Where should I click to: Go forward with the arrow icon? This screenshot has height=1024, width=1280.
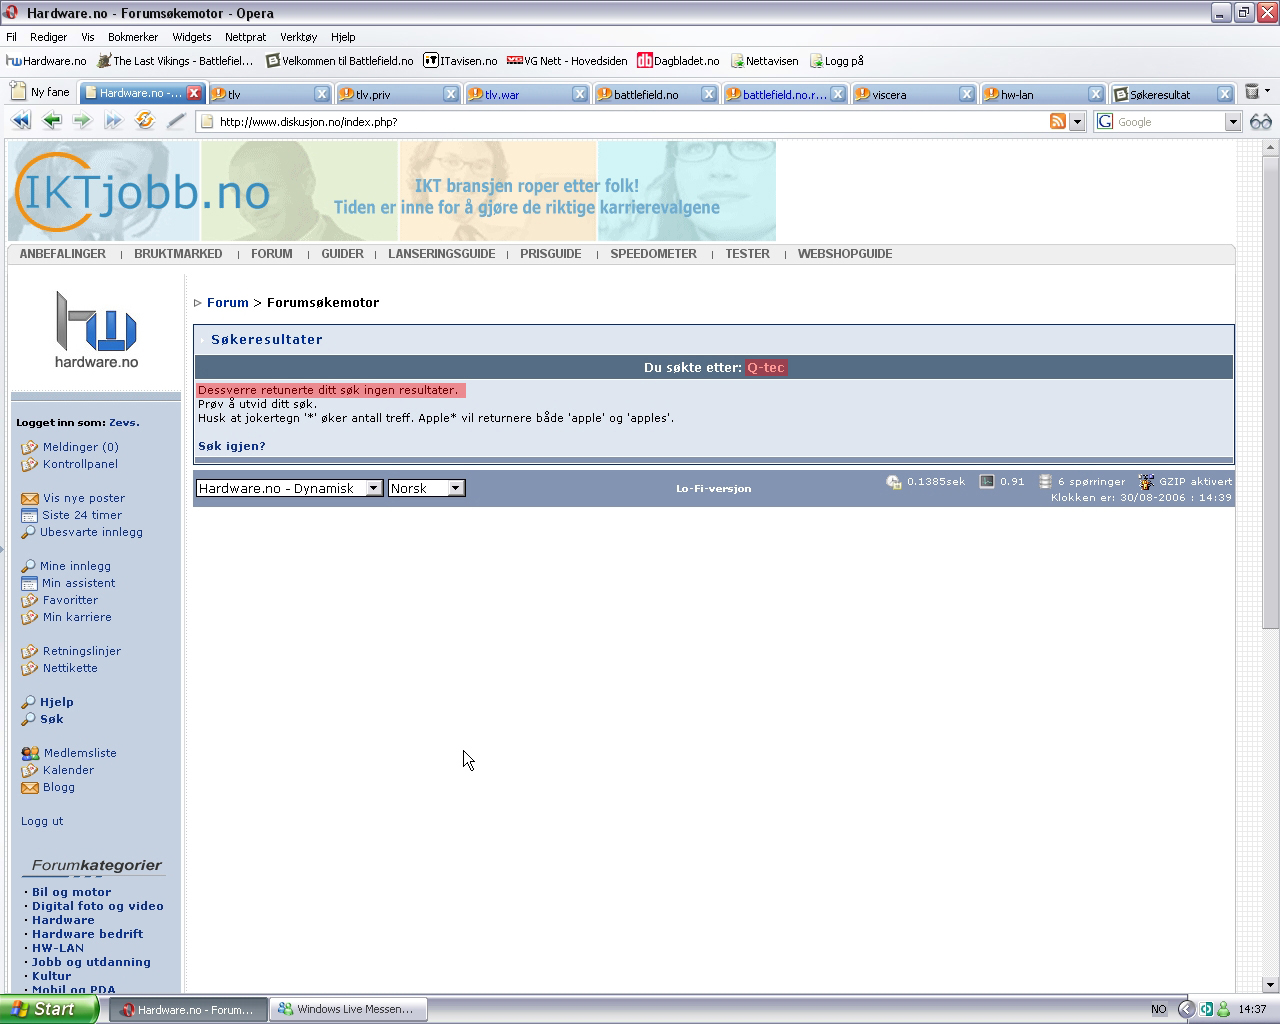pyautogui.click(x=82, y=121)
